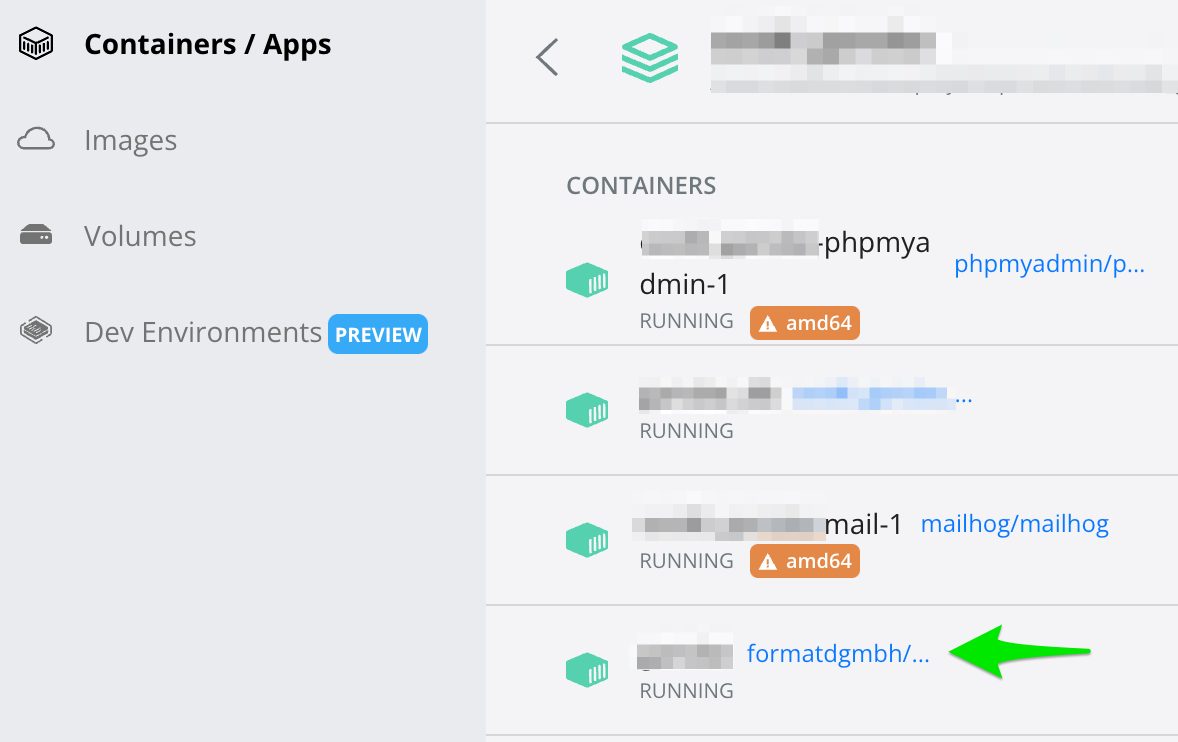Click the Dev Environments layers icon
This screenshot has height=742, width=1178.
[x=36, y=331]
